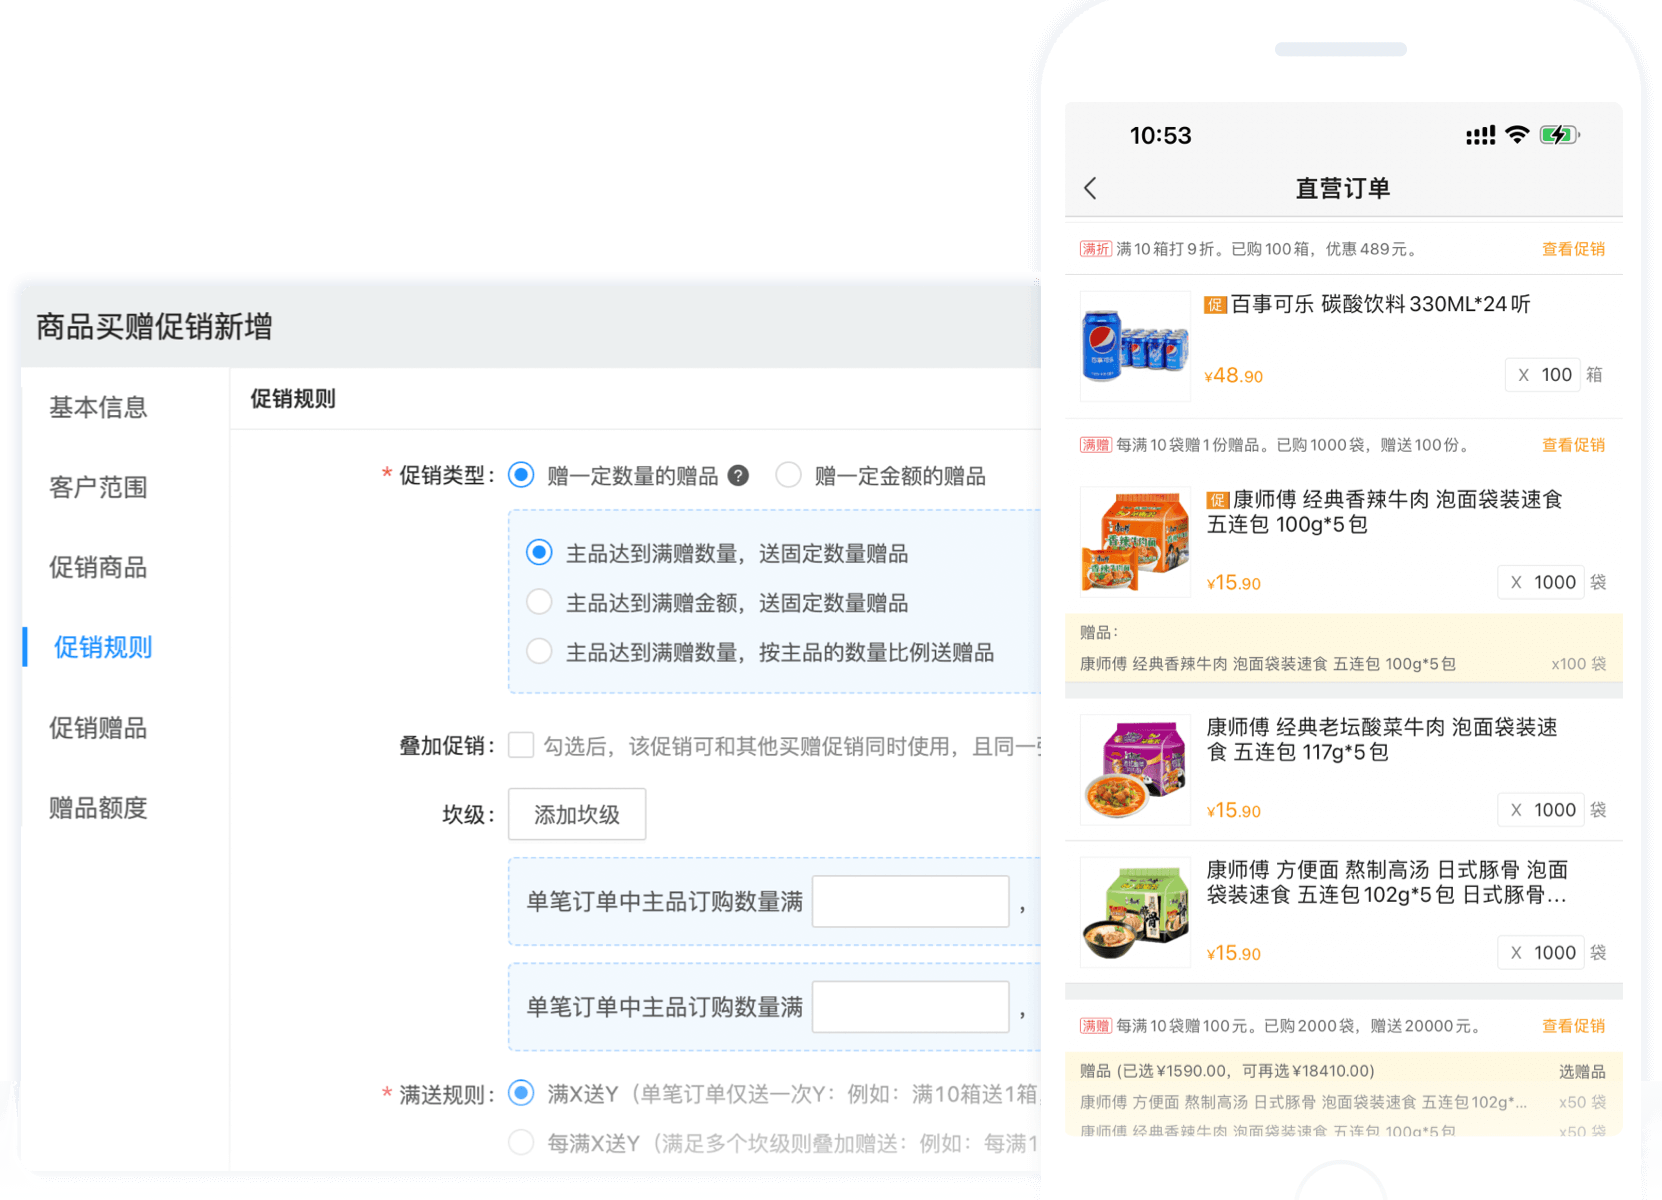Open the 百事可乐 product thumbnail

pos(1136,346)
